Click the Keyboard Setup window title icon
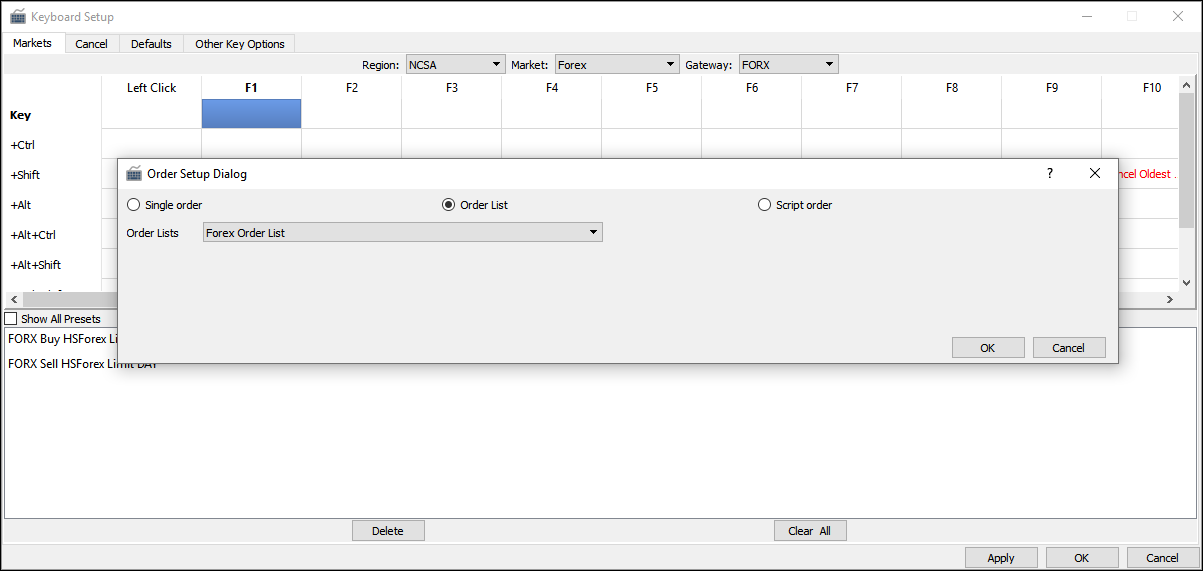Screen dimensions: 1203x571 (18, 17)
